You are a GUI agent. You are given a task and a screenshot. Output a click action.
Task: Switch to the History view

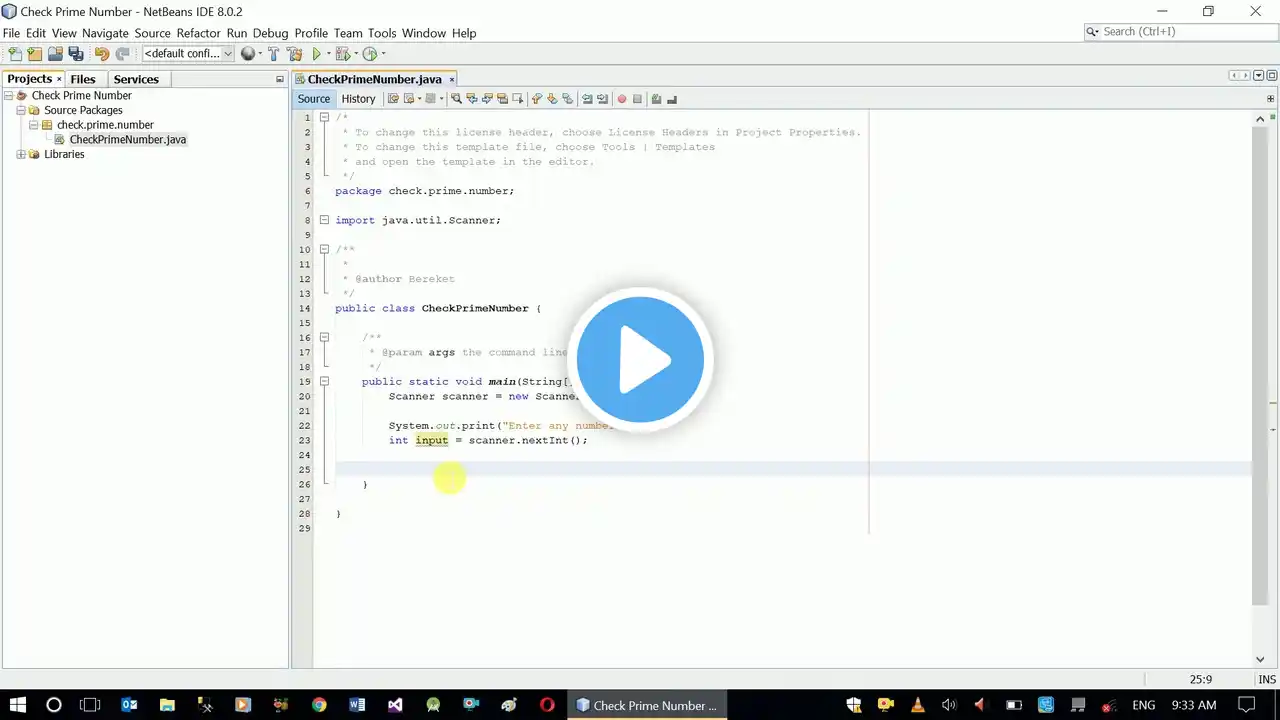point(358,99)
